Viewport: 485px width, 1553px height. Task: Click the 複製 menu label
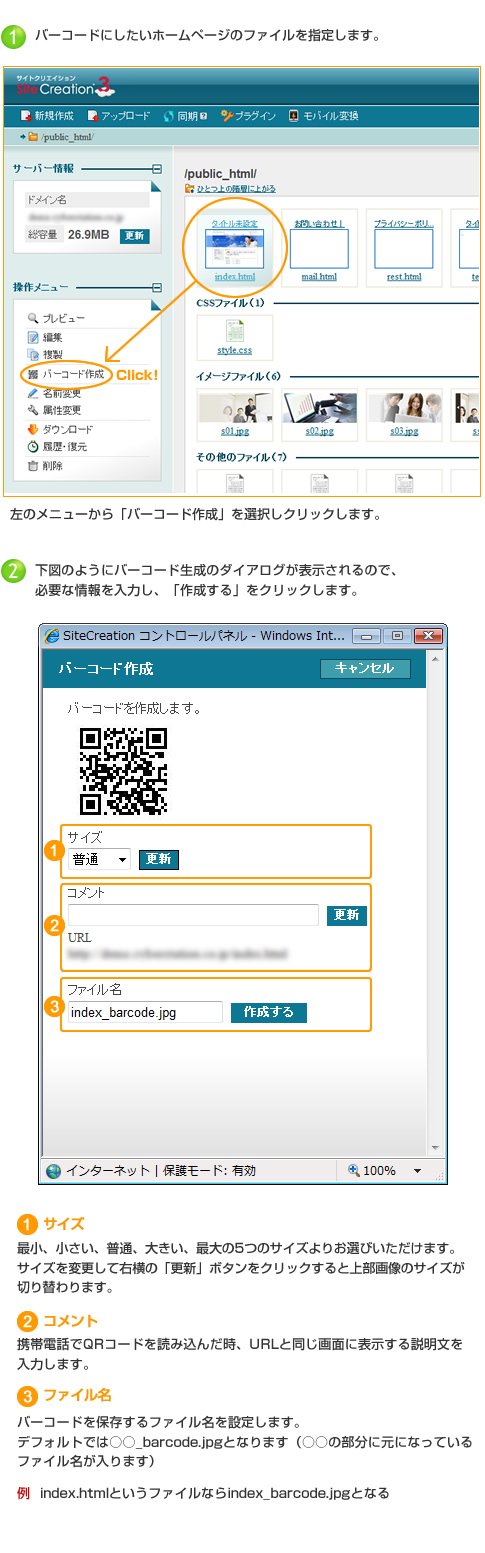pyautogui.click(x=52, y=355)
